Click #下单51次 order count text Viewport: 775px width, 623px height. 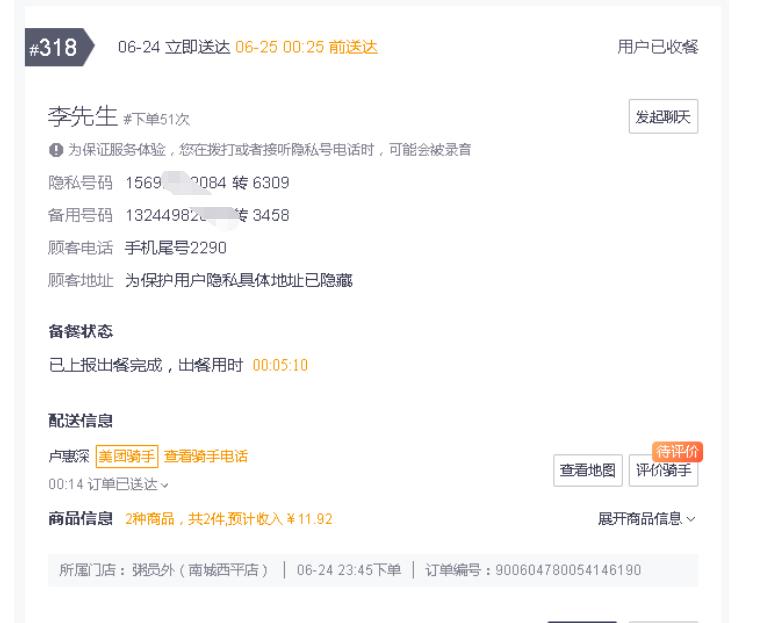[x=156, y=119]
